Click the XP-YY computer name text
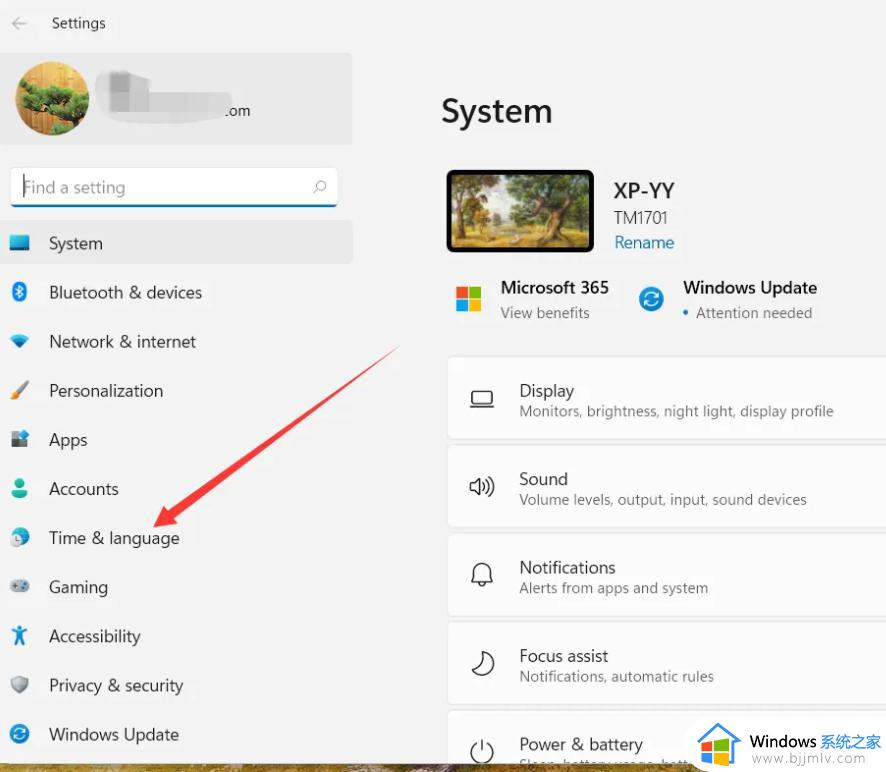 [644, 191]
